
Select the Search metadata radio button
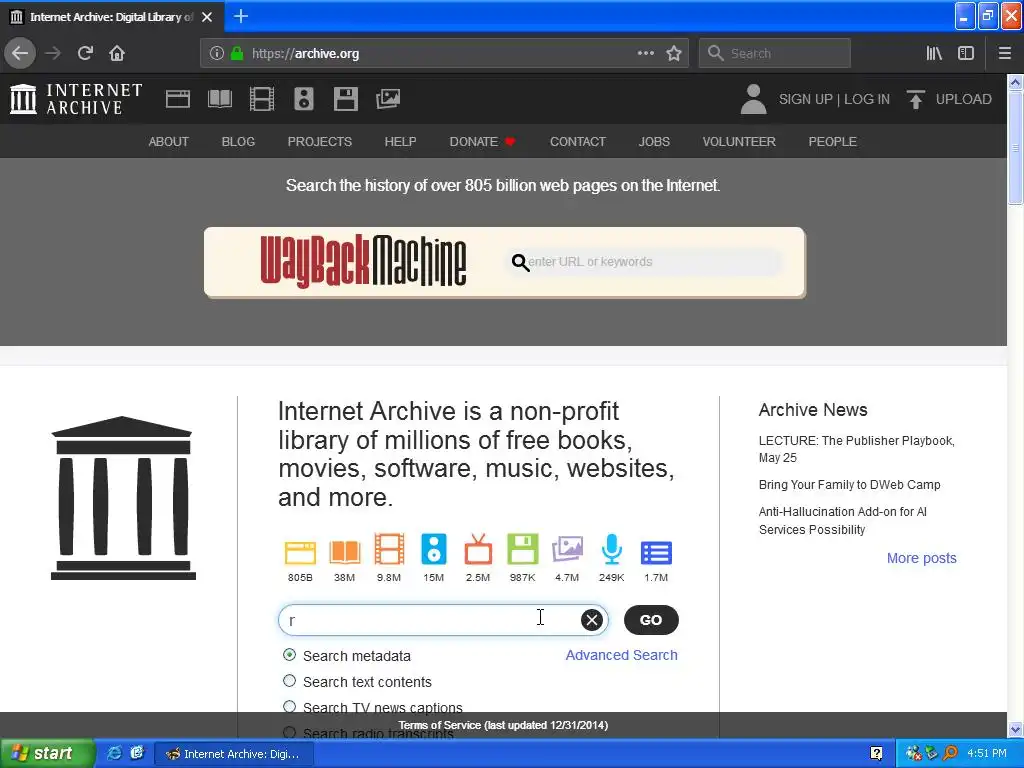tap(289, 654)
